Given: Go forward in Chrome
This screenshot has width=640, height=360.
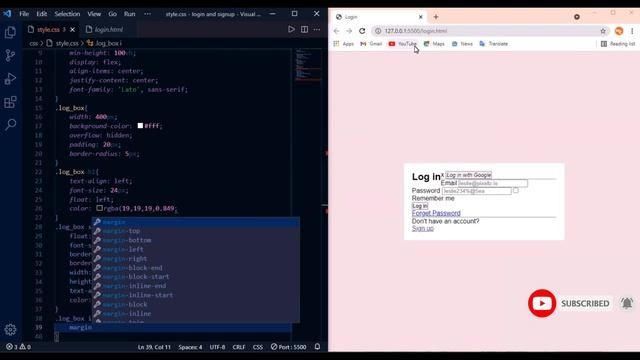Looking at the screenshot, I should point(349,31).
